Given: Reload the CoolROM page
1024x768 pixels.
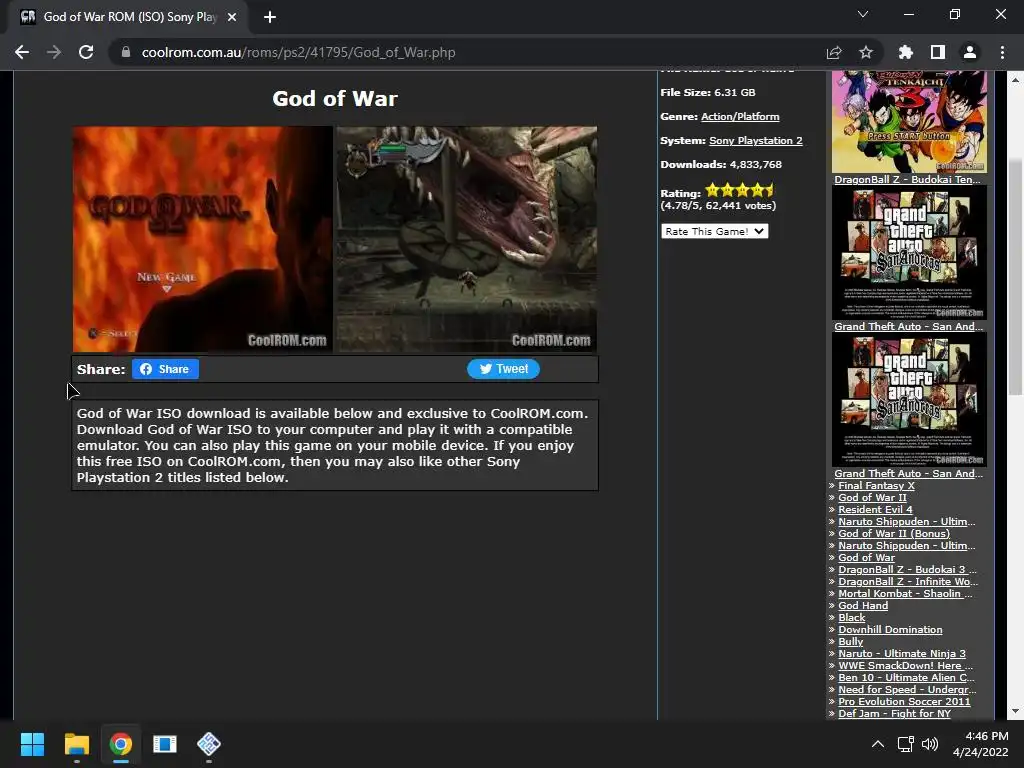Looking at the screenshot, I should pyautogui.click(x=86, y=52).
